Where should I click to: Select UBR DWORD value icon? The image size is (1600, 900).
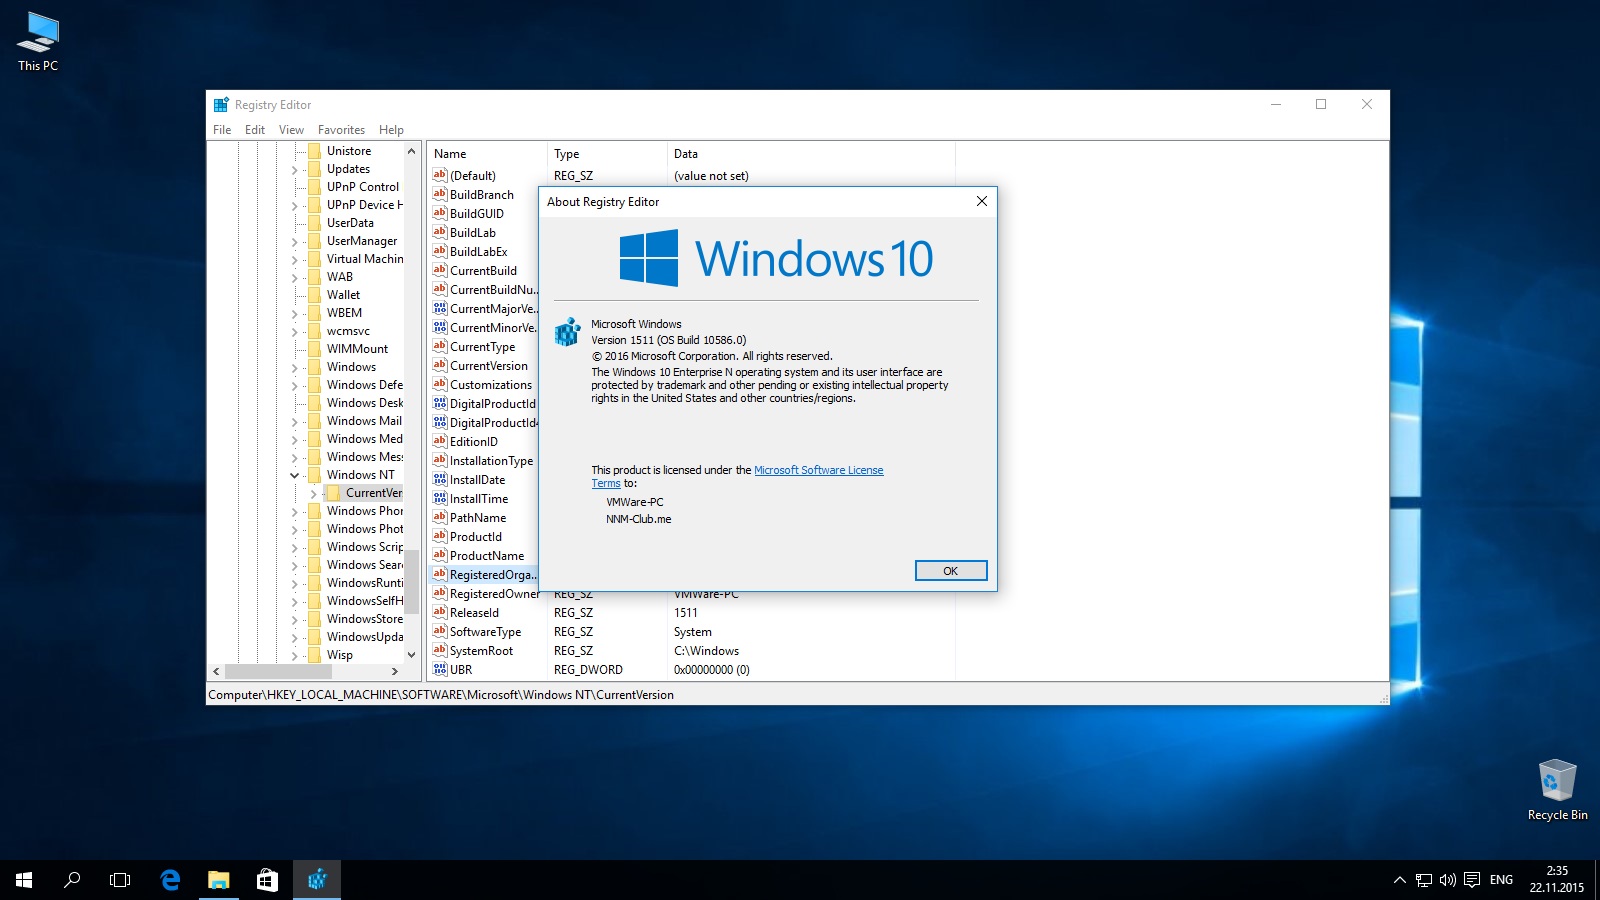point(439,669)
